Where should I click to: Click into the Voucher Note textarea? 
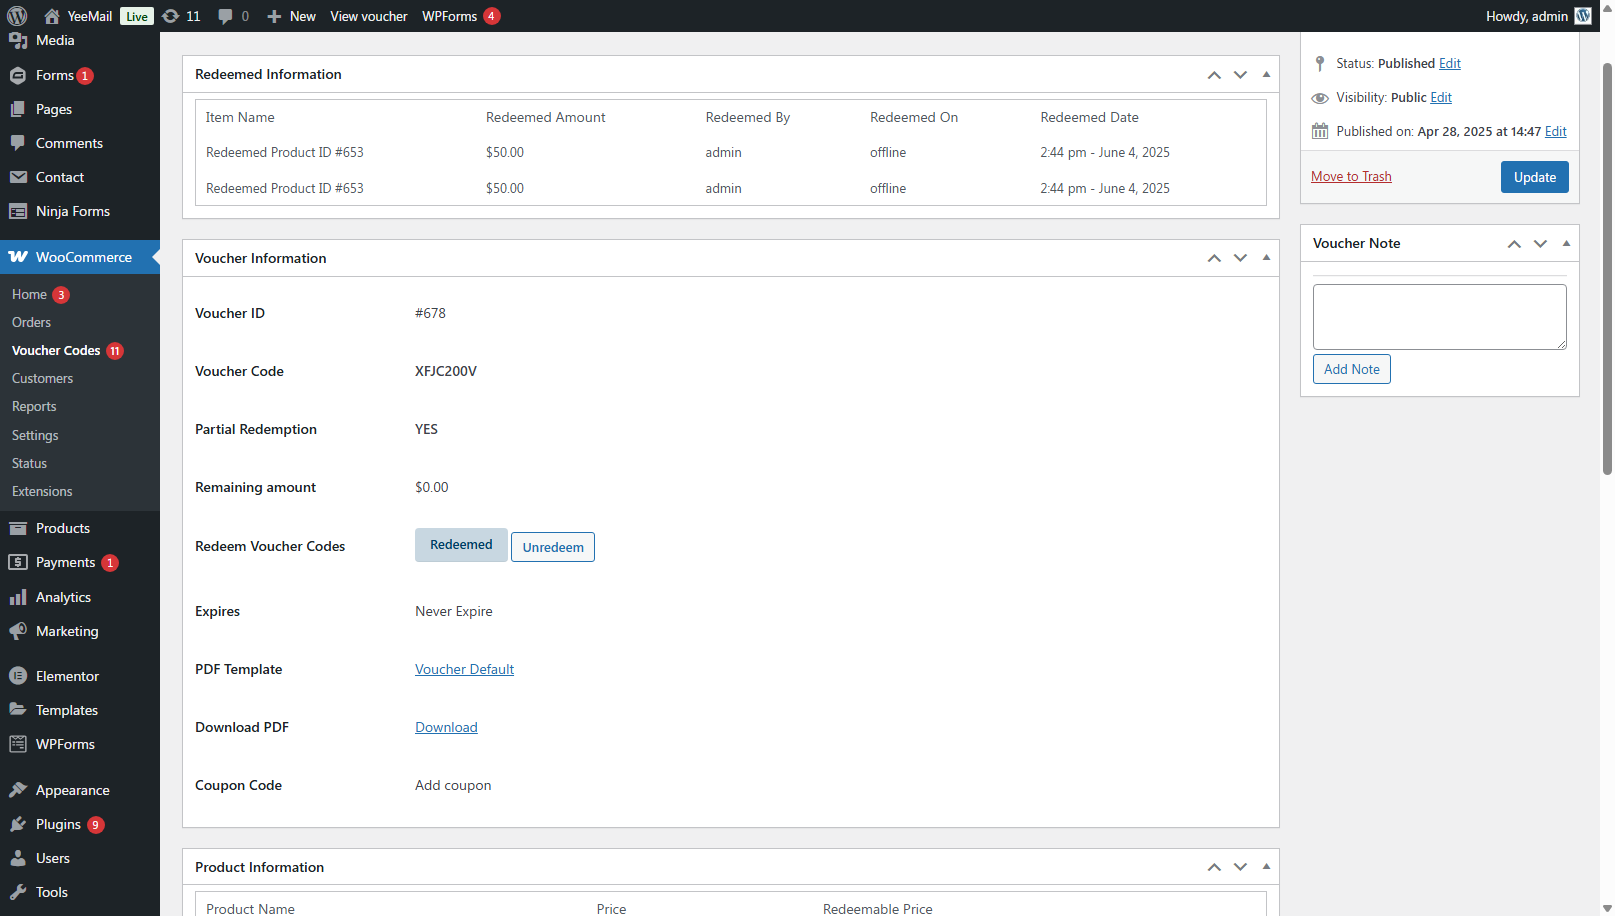1439,317
